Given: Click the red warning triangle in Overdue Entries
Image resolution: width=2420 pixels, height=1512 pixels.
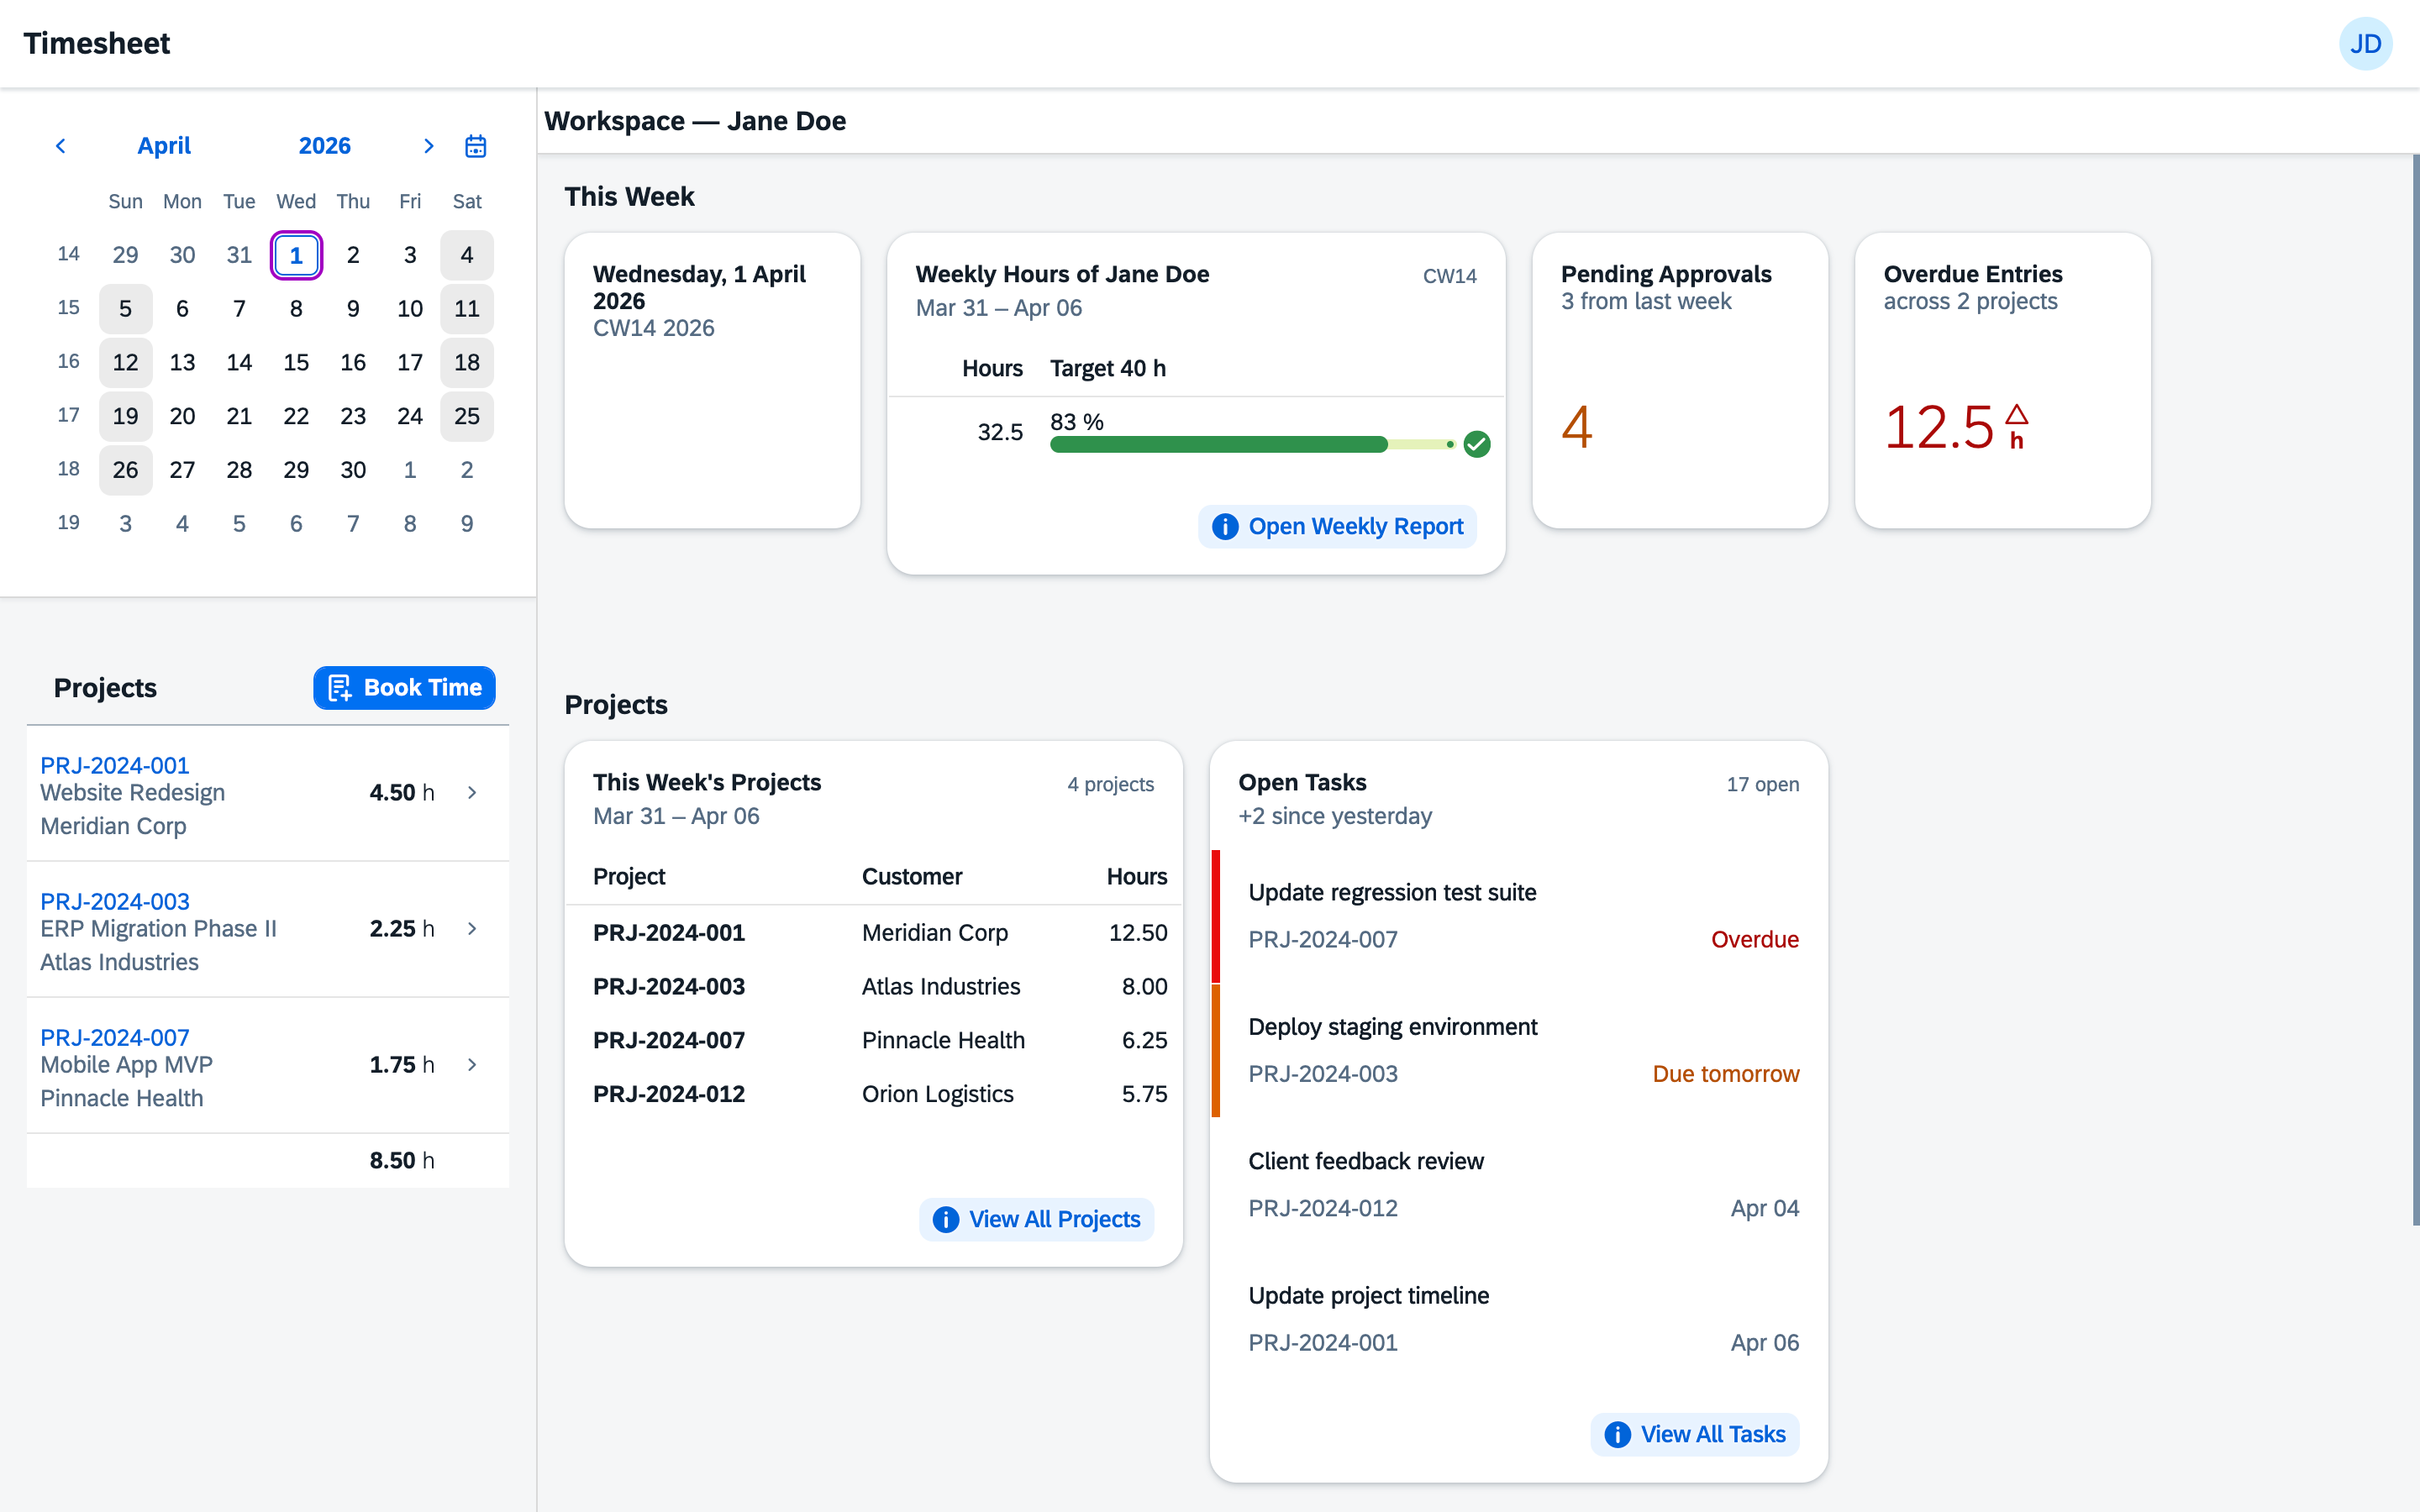Looking at the screenshot, I should (2017, 416).
